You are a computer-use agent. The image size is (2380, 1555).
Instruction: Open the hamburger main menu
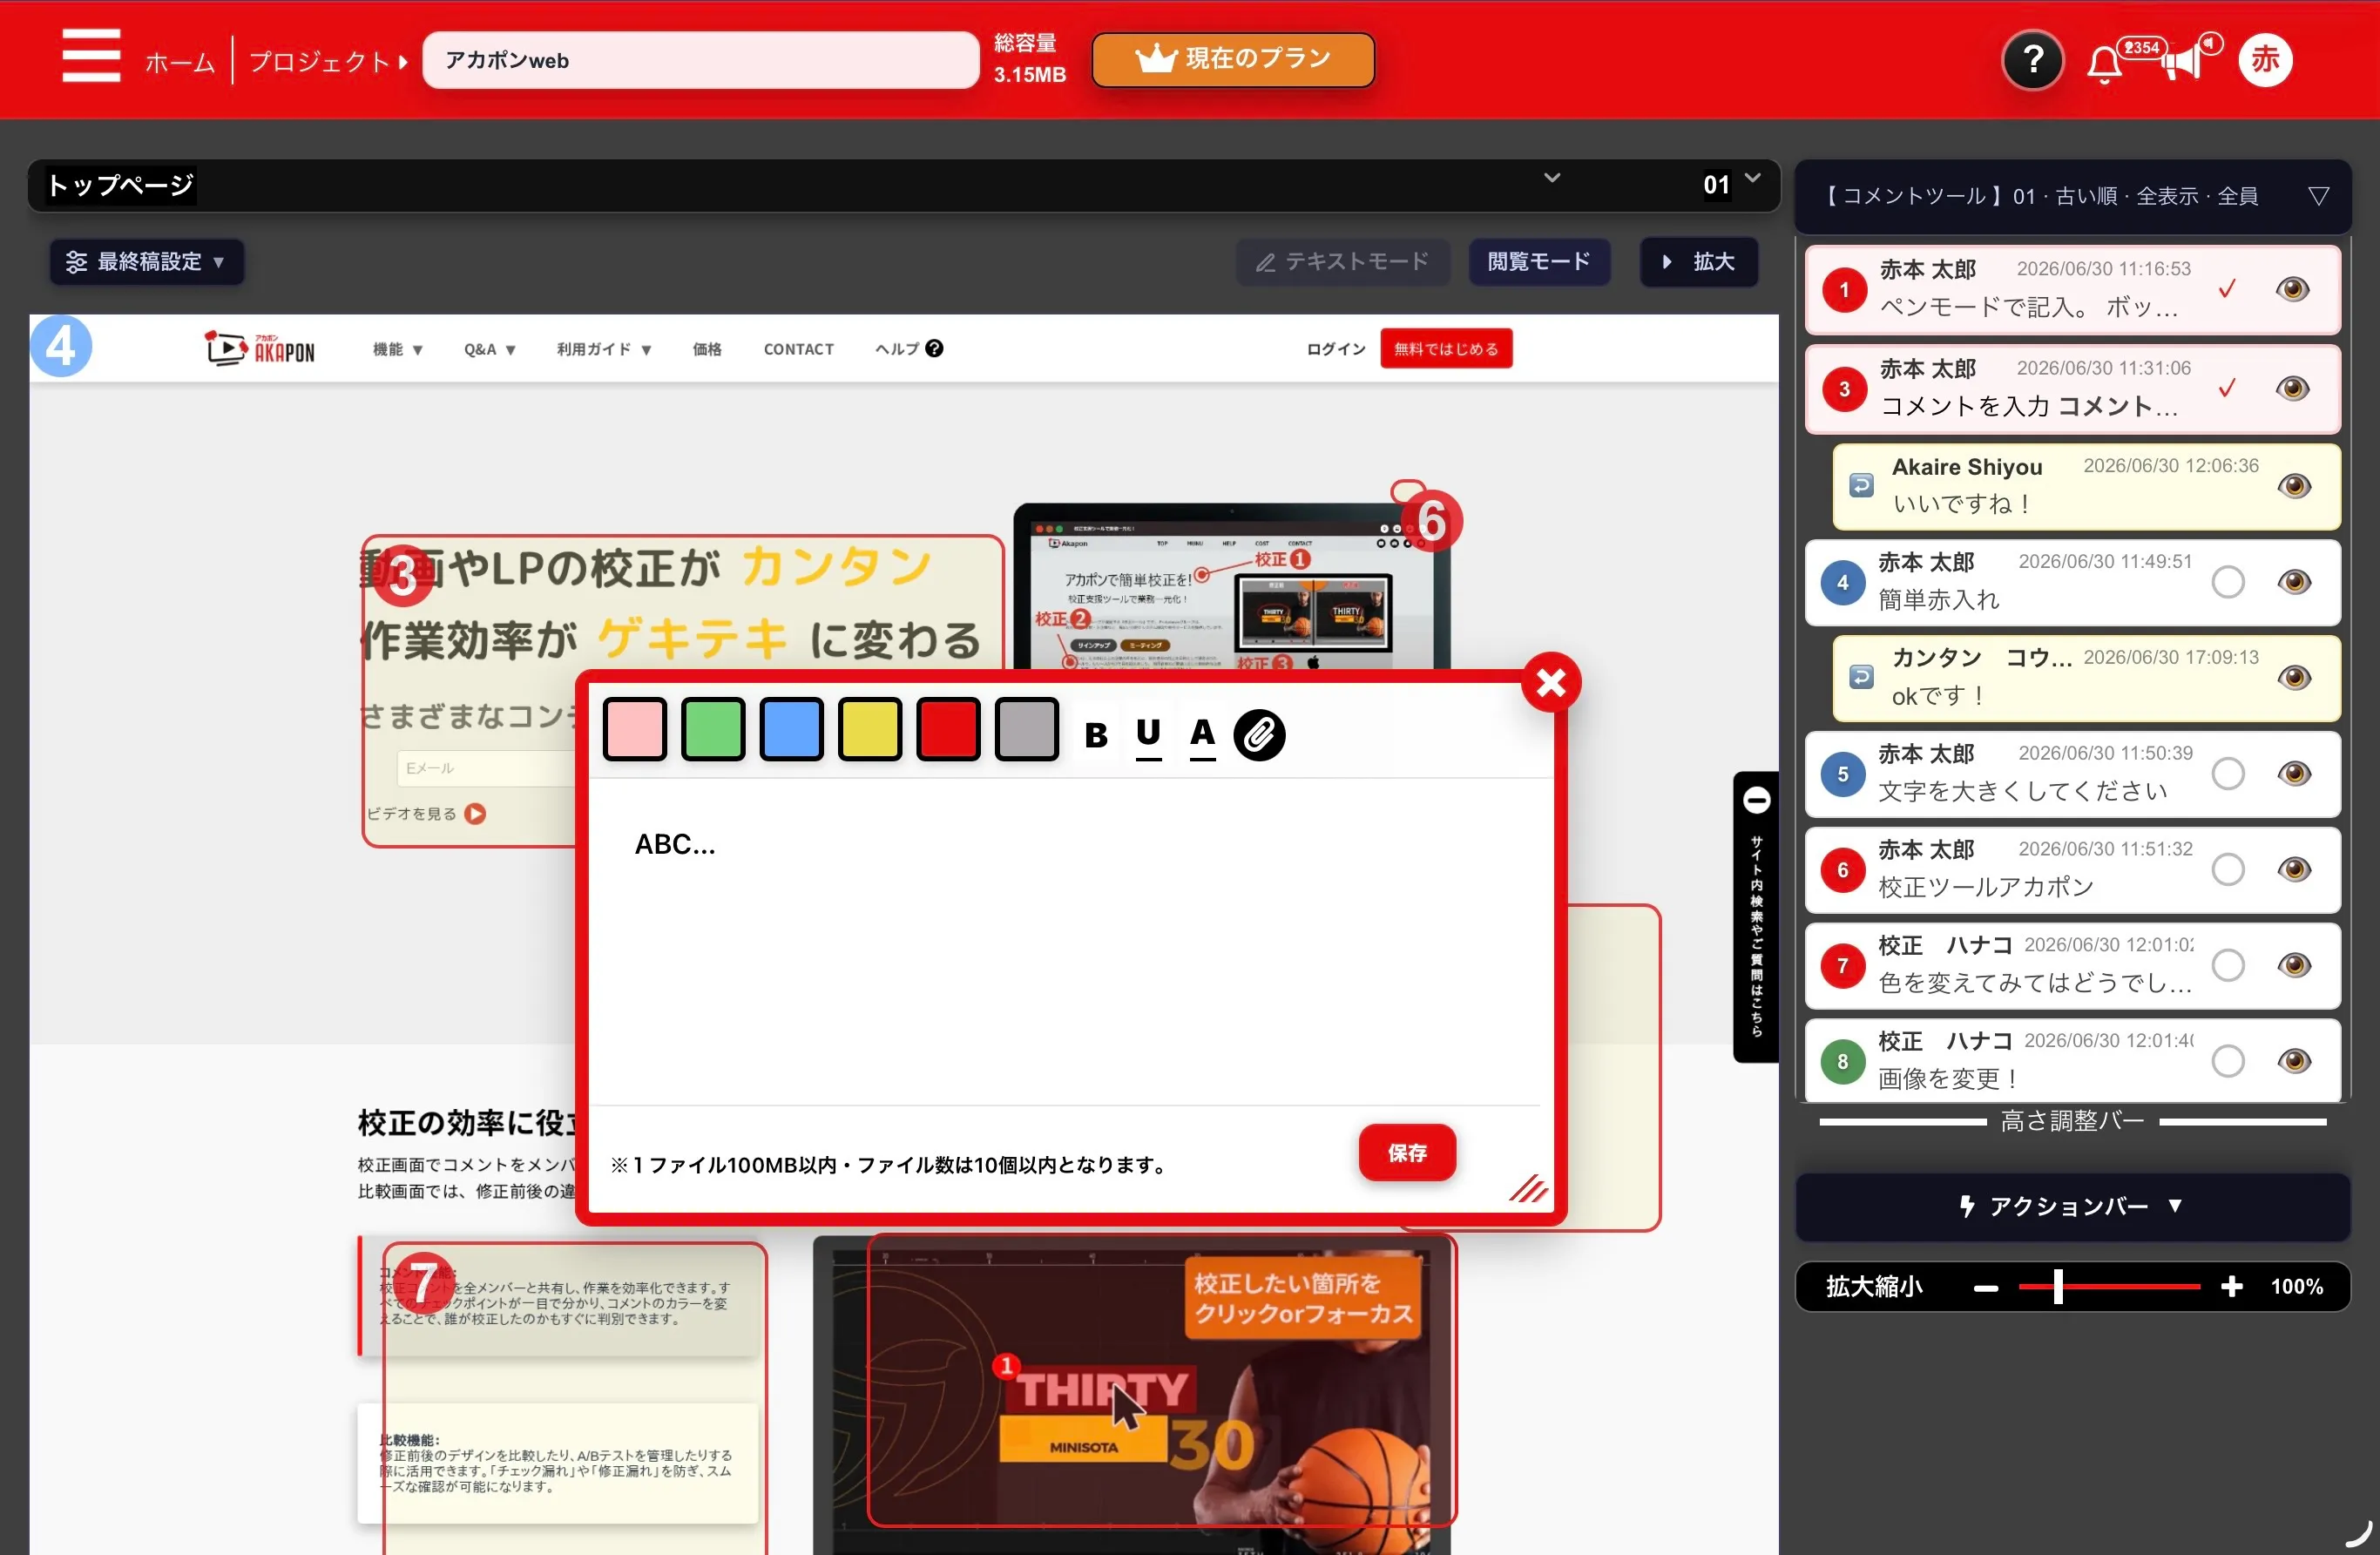(x=91, y=57)
